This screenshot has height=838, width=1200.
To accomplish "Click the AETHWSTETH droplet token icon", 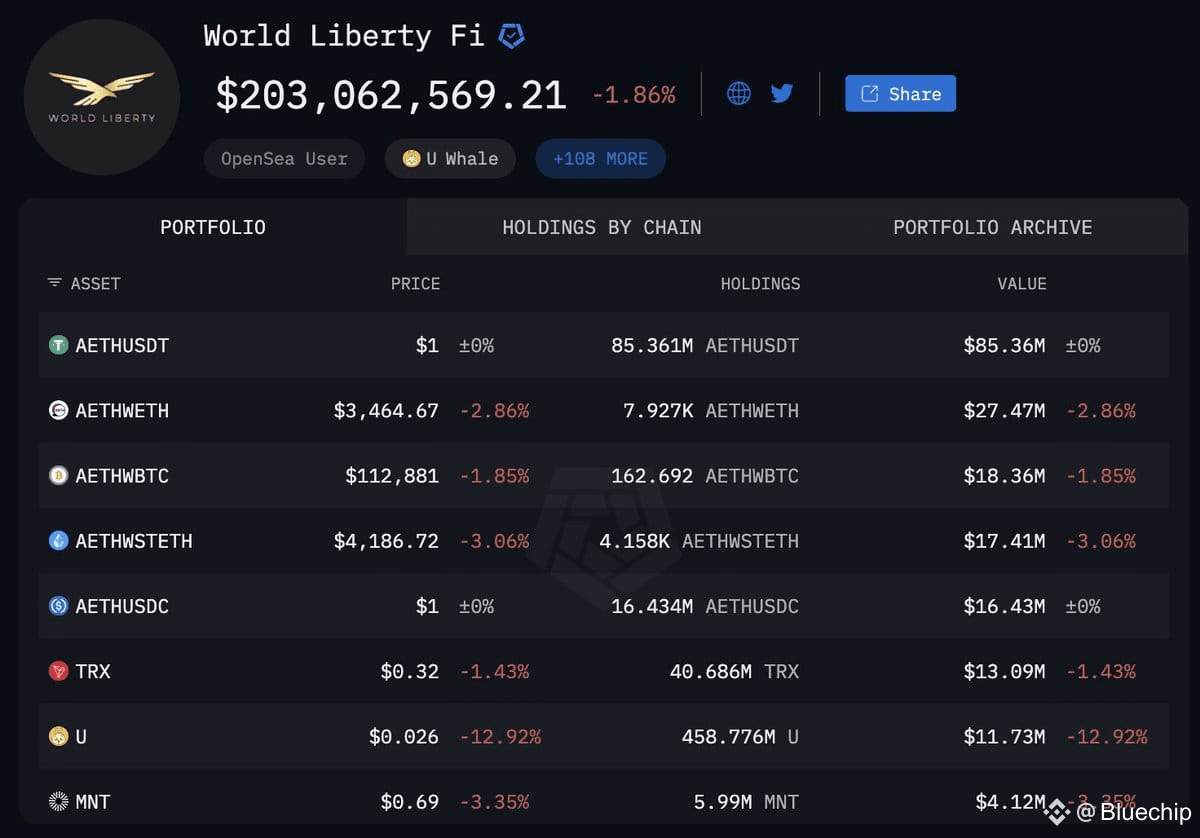I will click(59, 541).
